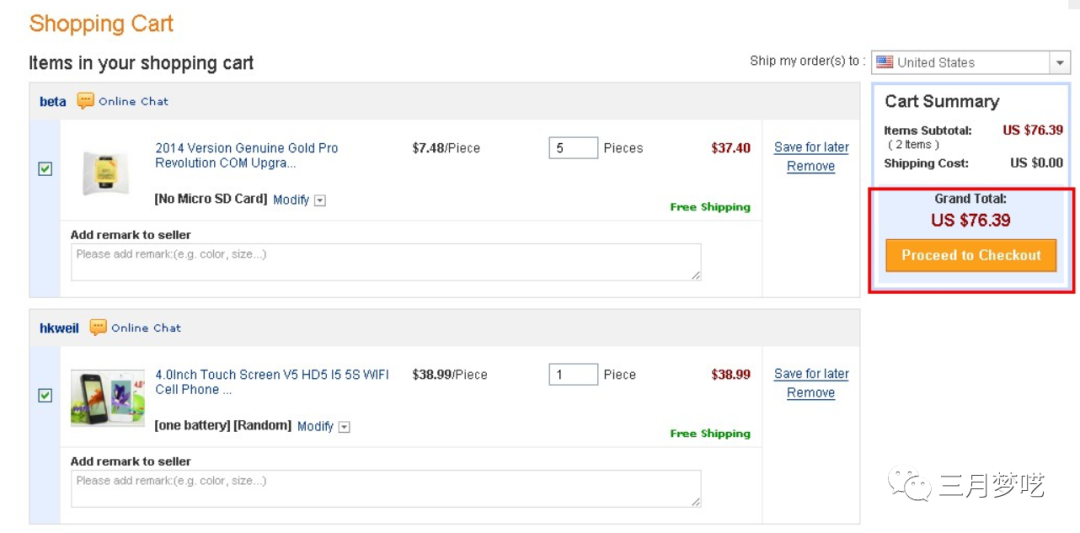The width and height of the screenshot is (1080, 533).
Task: Open Online Chat icon for seller beta
Action: 86,101
